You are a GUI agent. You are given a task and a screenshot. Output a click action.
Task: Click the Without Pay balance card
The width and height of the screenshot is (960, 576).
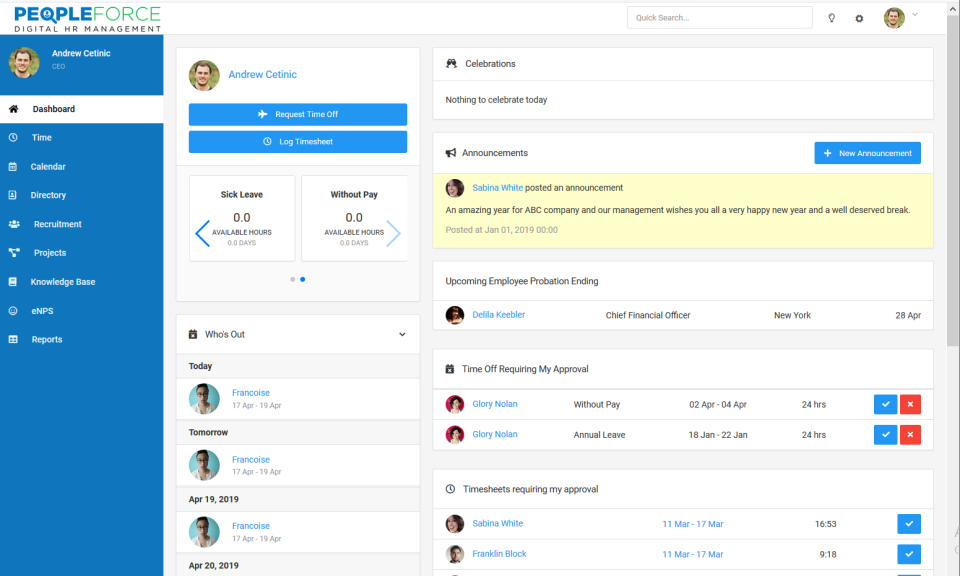[x=354, y=219]
